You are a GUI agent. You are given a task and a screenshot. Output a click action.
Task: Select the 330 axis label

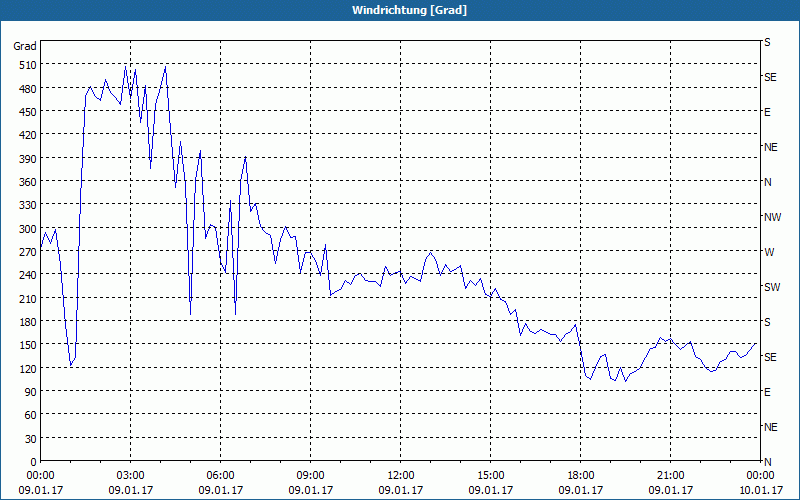pyautogui.click(x=28, y=205)
